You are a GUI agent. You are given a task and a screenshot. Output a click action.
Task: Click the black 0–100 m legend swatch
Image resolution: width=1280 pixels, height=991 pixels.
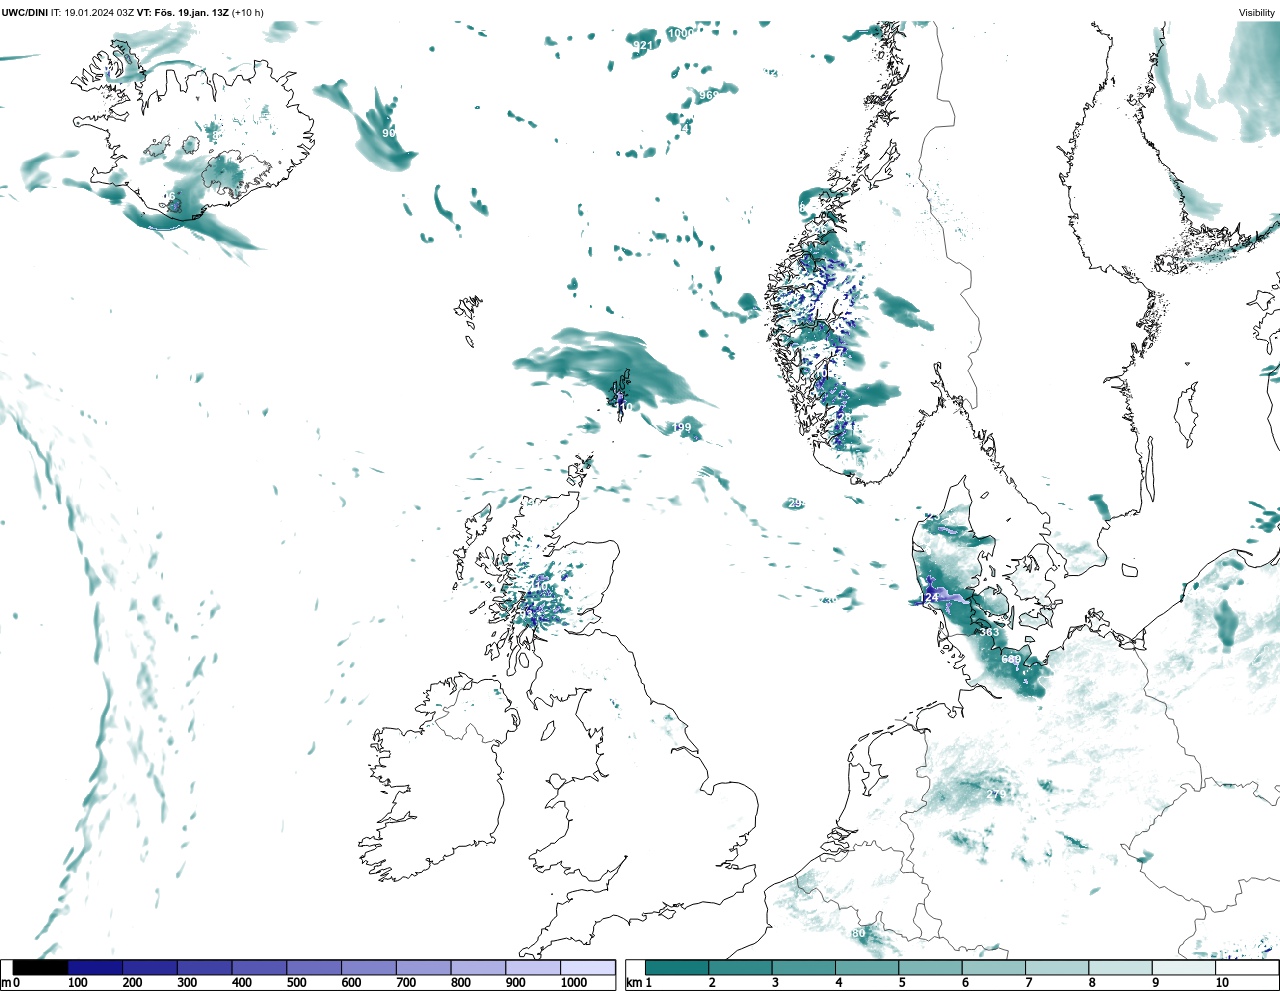click(41, 967)
